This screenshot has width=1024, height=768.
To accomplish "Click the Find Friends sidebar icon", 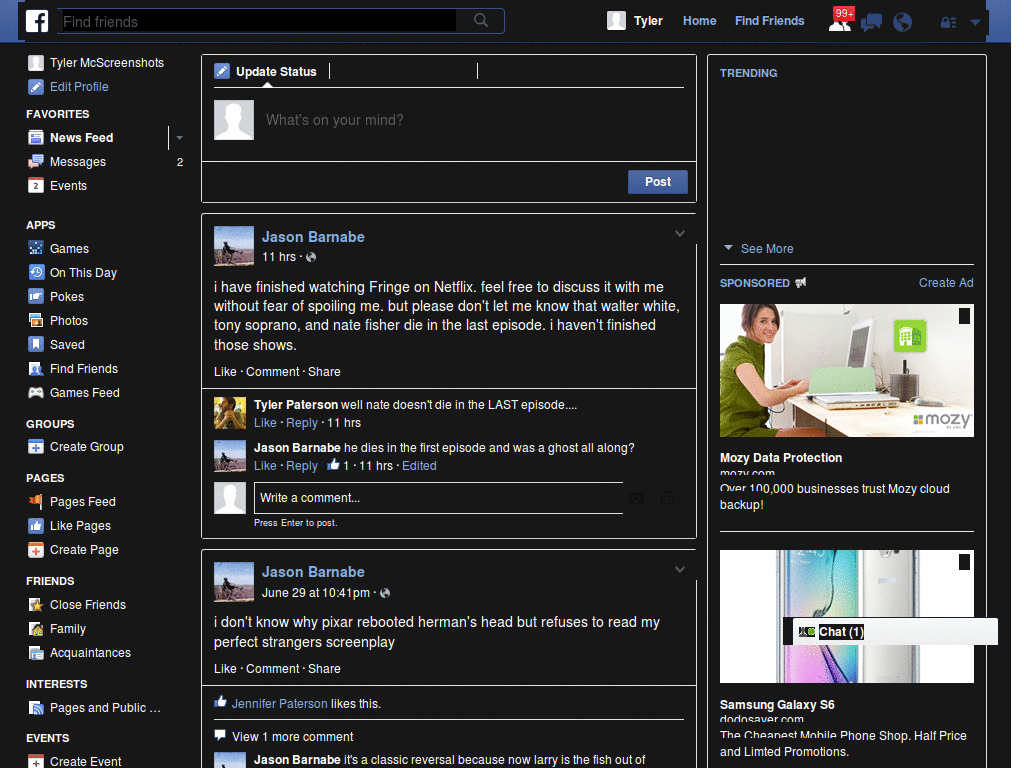I will (x=36, y=368).
